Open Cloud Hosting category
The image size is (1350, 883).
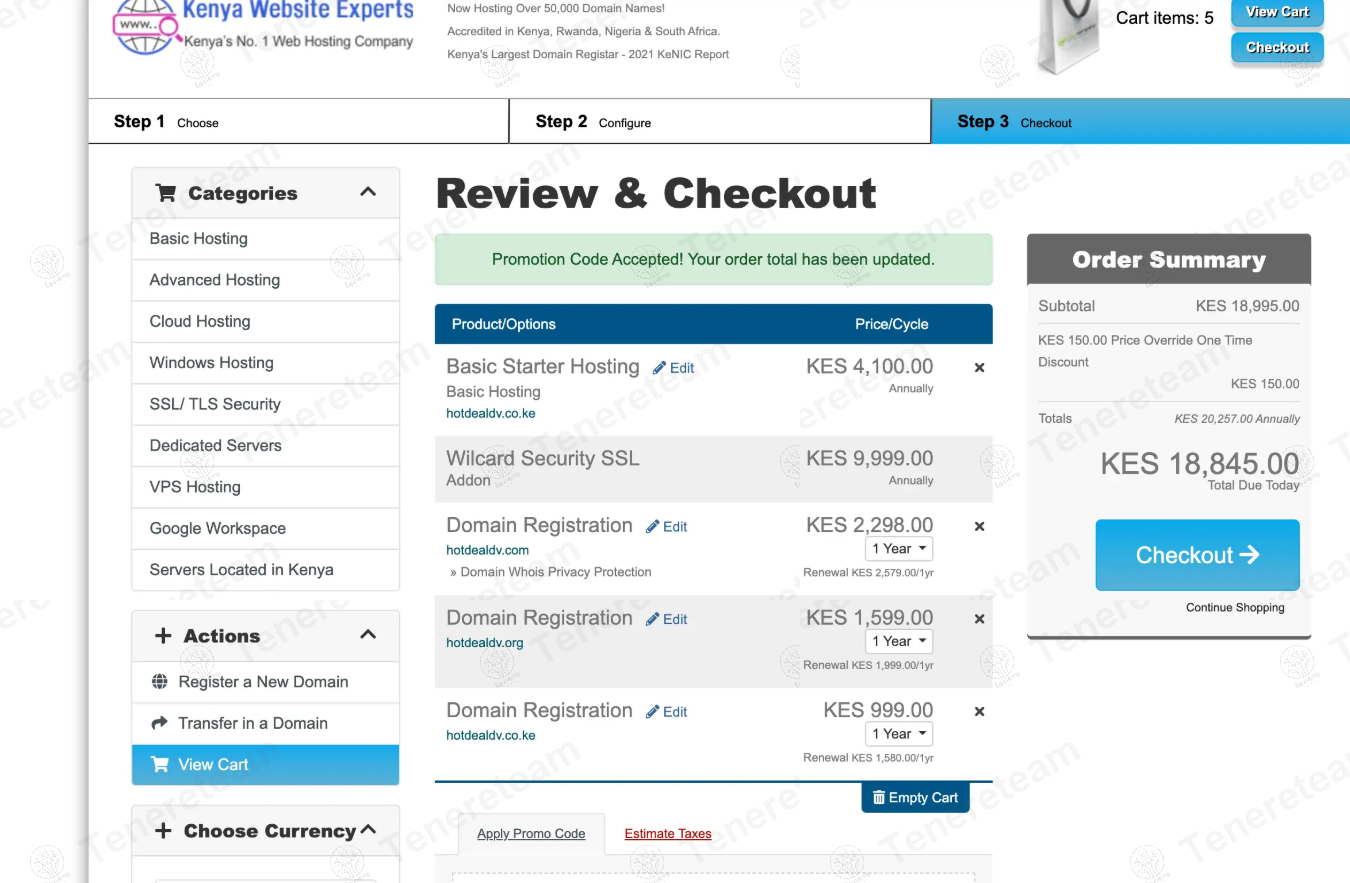click(x=265, y=321)
